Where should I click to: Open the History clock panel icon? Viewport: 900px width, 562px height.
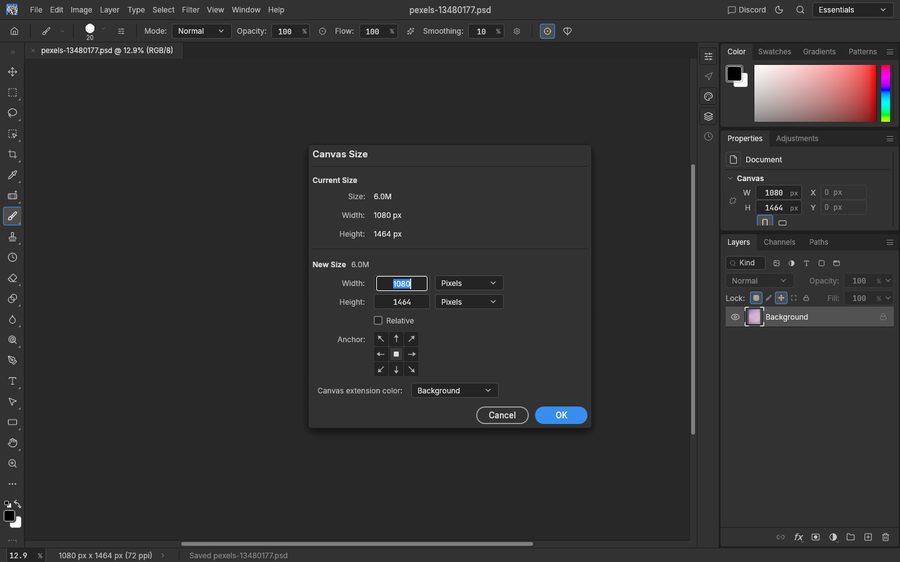tap(708, 137)
